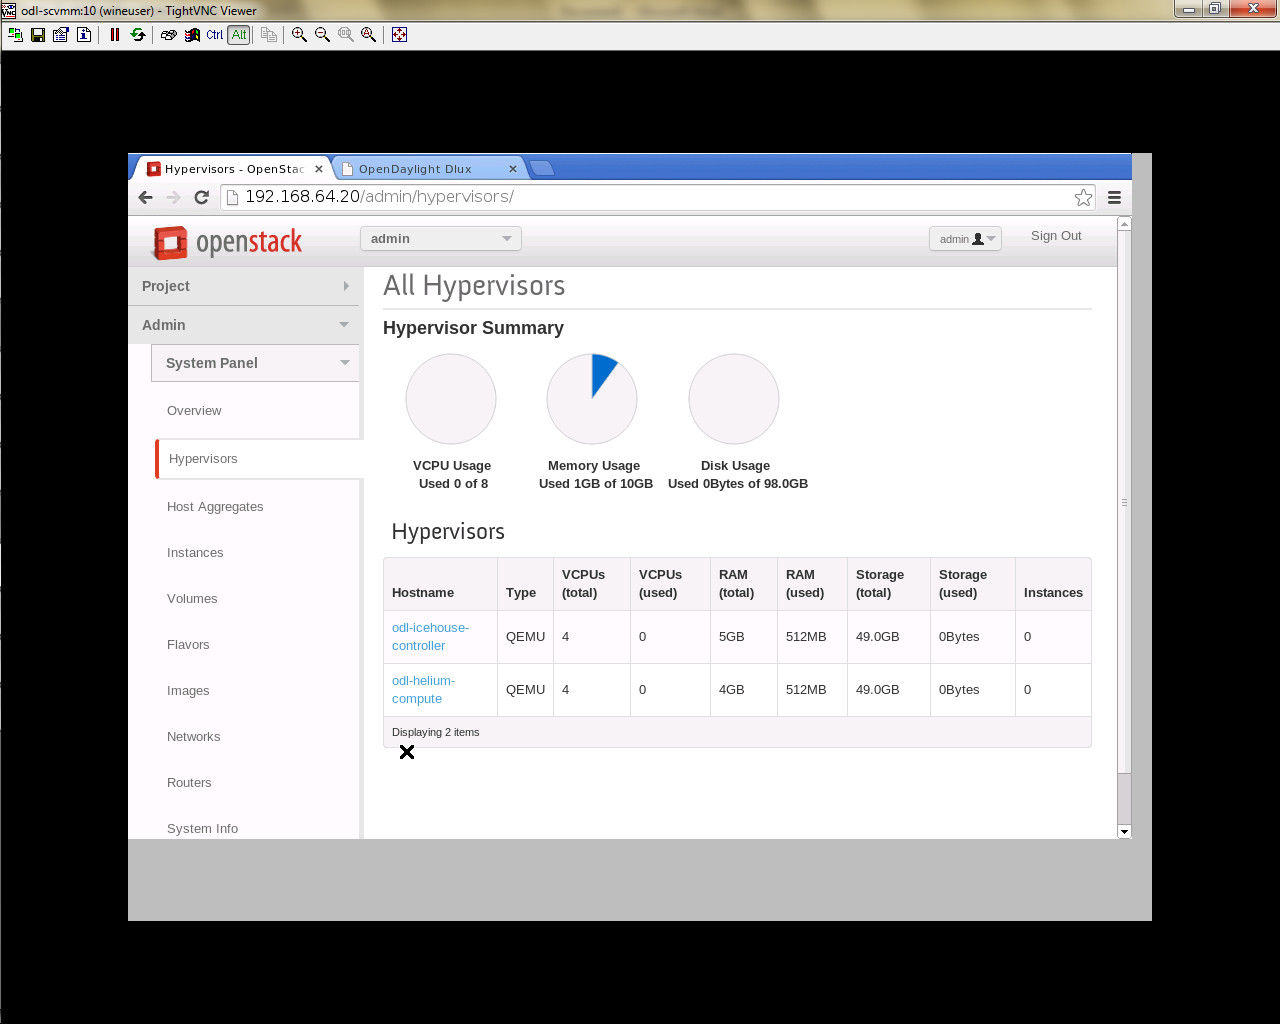Click the 'All Hypervisors' heading

coord(474,286)
